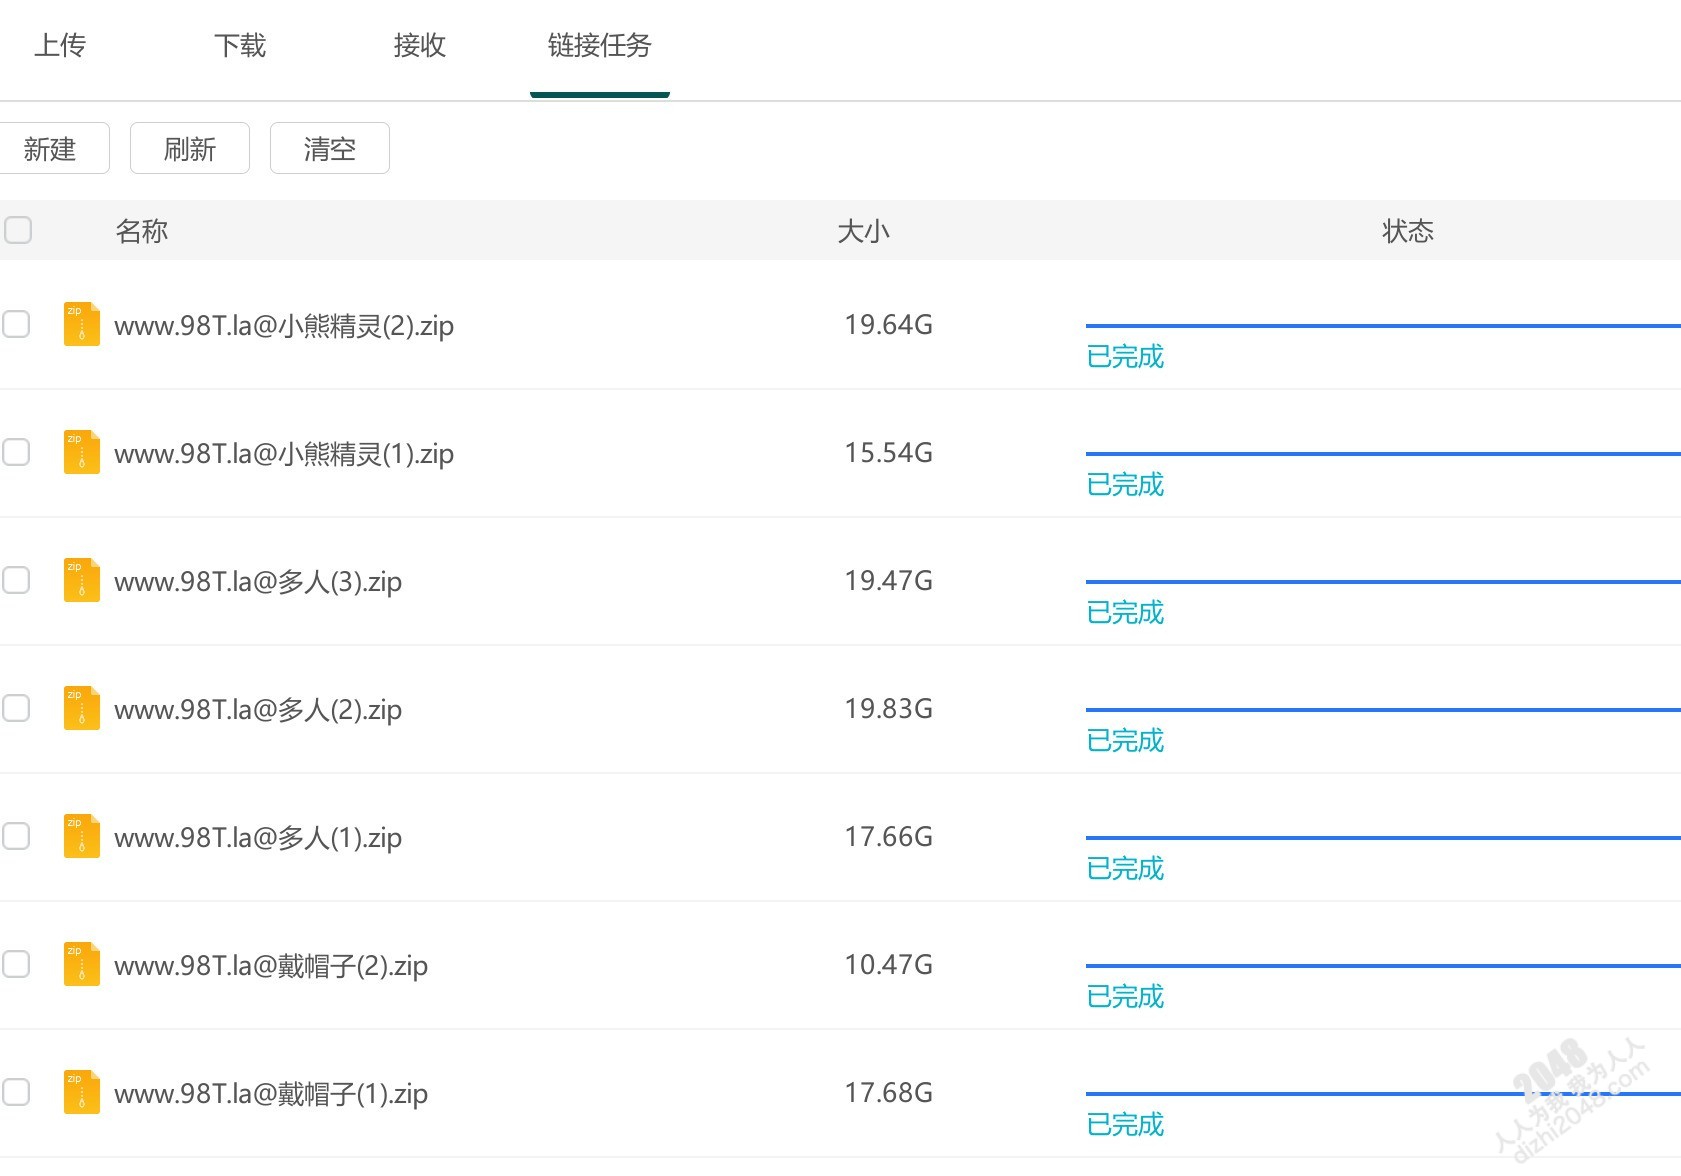Screen dimensions: 1681x1176
Task: Click the zip icon of 小熊精灵(2).zip
Action: (x=82, y=324)
